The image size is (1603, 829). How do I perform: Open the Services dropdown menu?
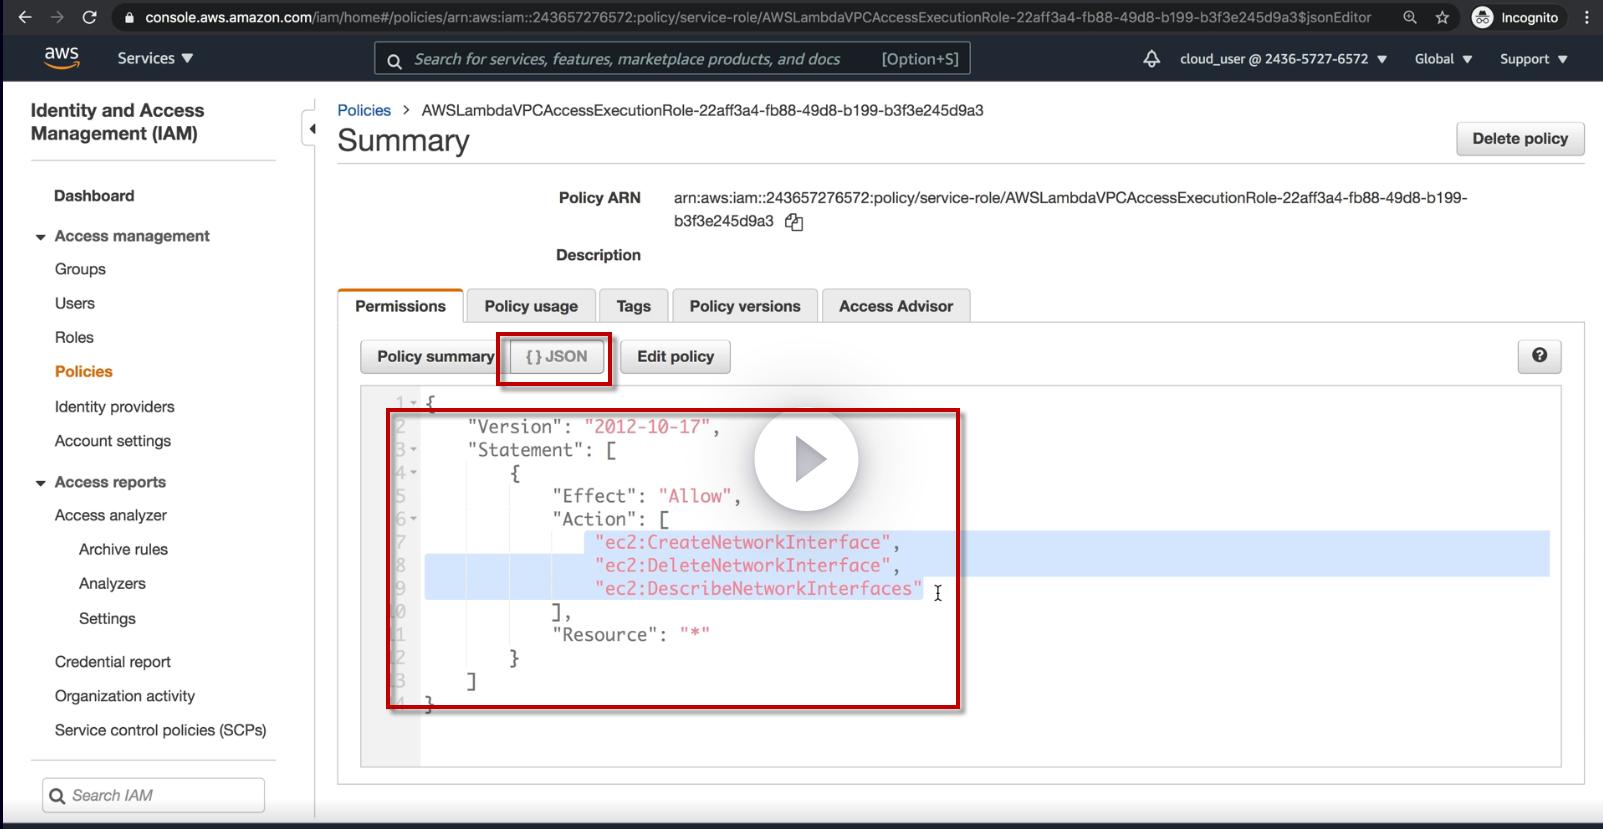[155, 58]
